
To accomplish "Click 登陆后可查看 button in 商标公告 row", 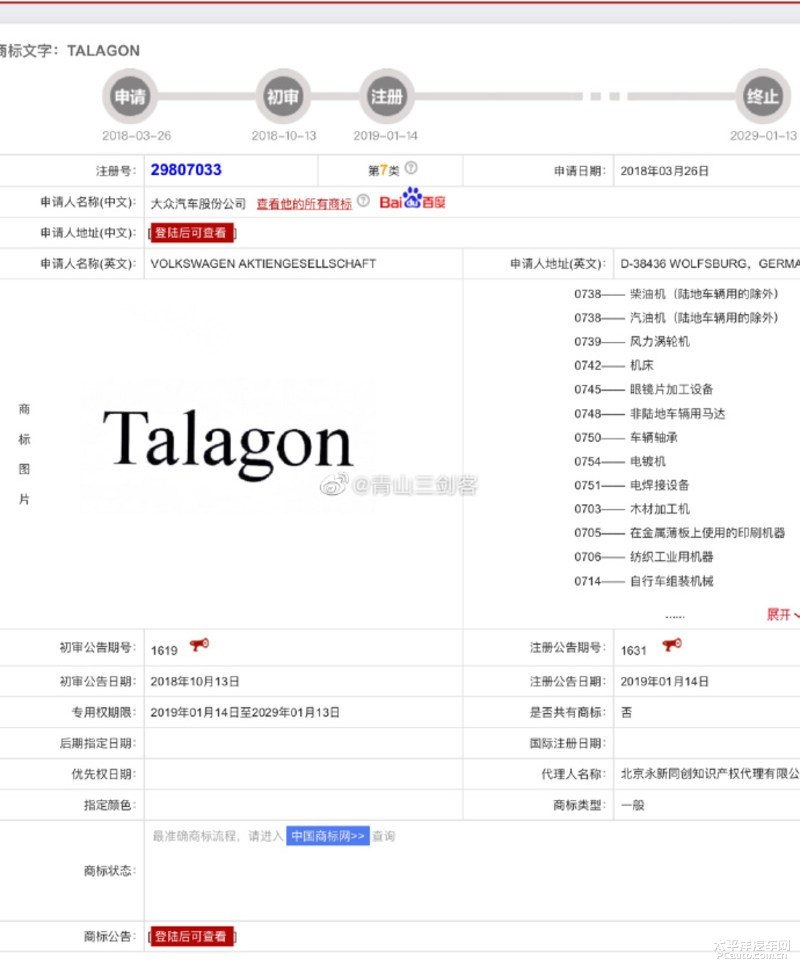I will point(192,936).
